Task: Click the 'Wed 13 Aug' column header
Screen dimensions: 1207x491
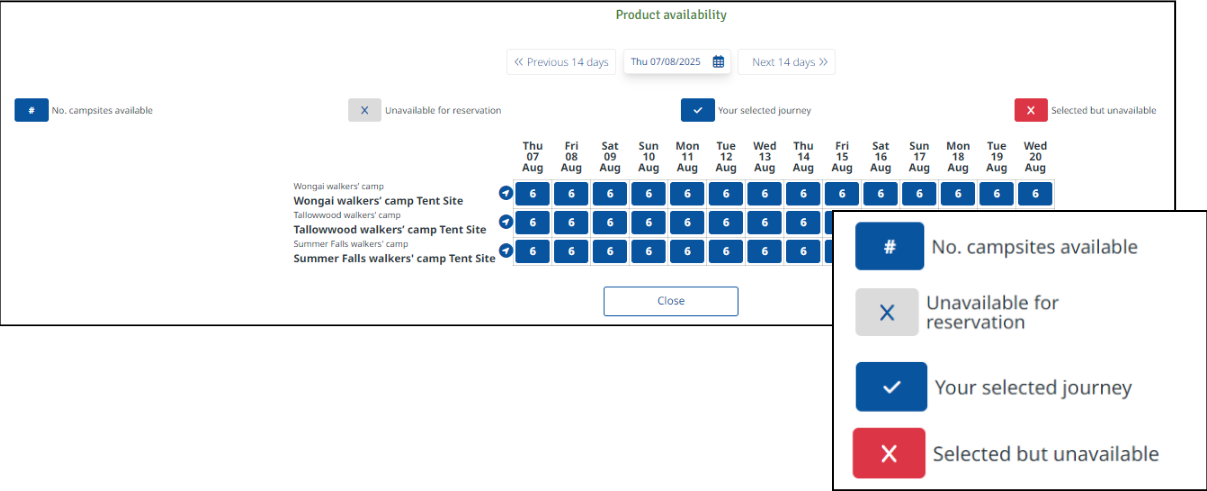Action: [x=765, y=157]
